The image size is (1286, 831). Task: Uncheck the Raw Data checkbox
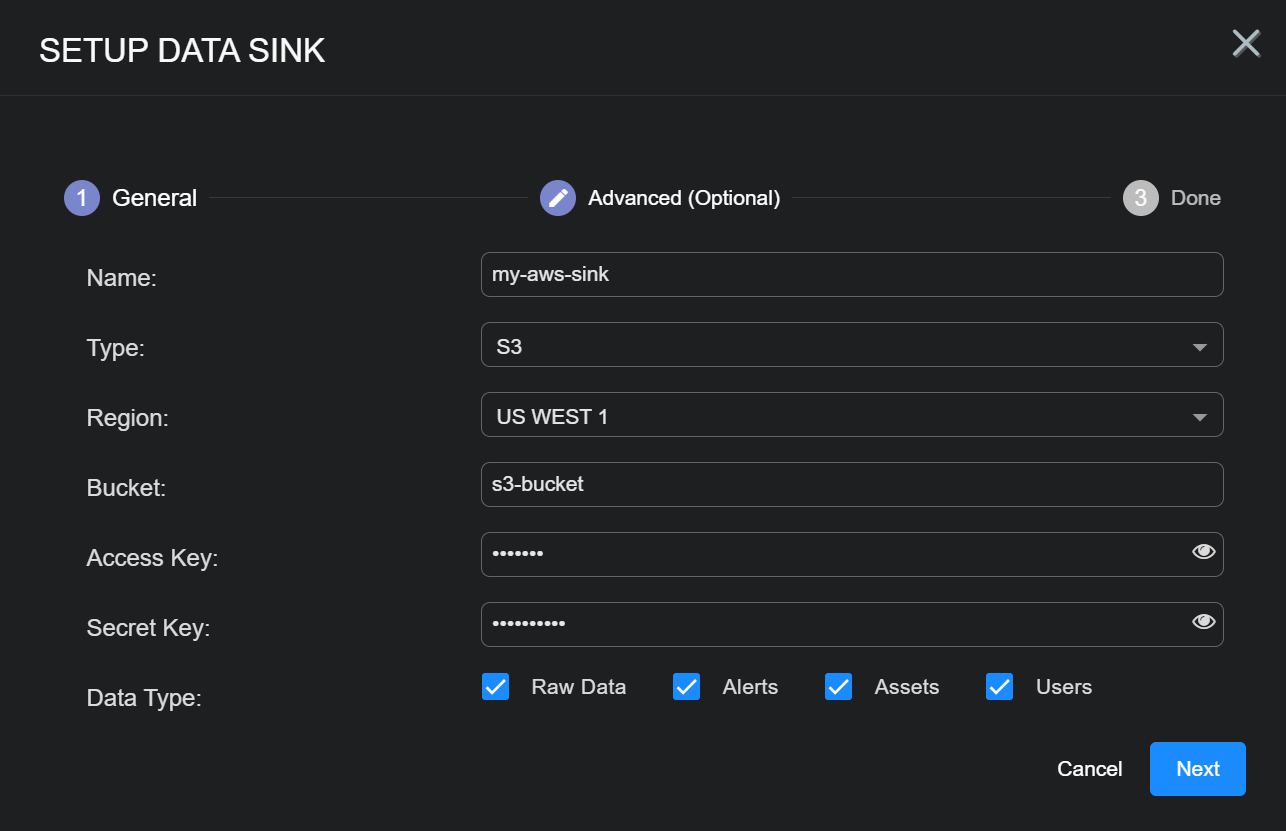[x=496, y=687]
